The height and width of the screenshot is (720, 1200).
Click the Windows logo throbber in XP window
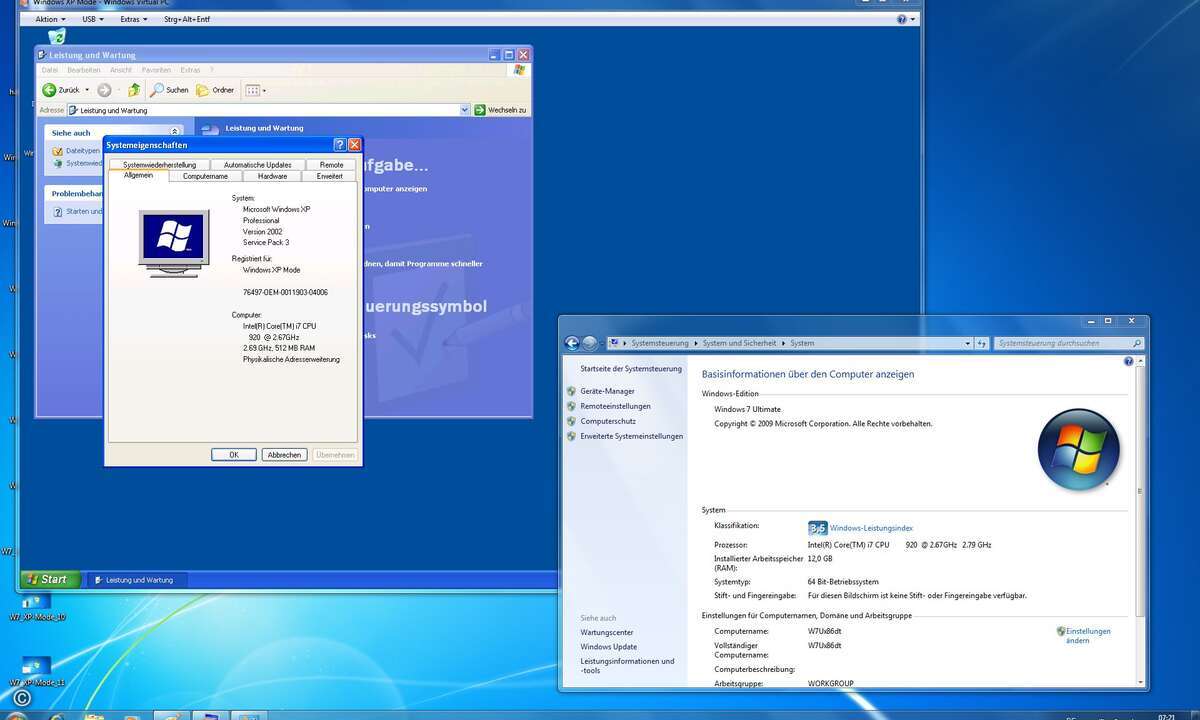pyautogui.click(x=519, y=70)
